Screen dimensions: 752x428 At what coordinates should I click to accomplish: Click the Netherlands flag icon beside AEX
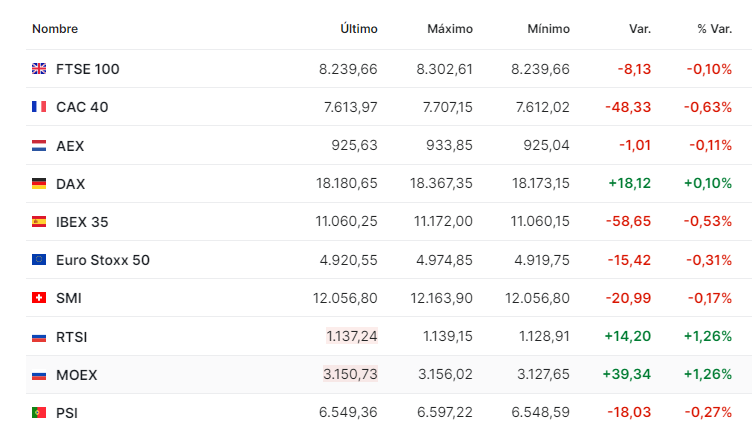pyautogui.click(x=39, y=146)
